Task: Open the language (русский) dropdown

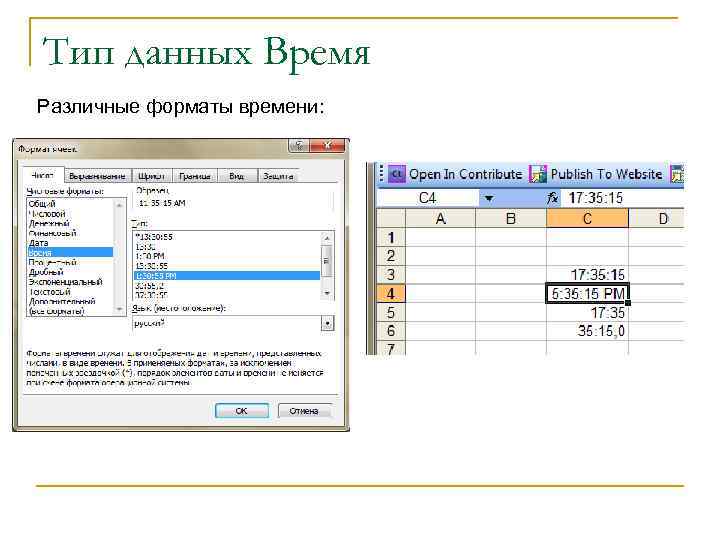Action: (327, 323)
